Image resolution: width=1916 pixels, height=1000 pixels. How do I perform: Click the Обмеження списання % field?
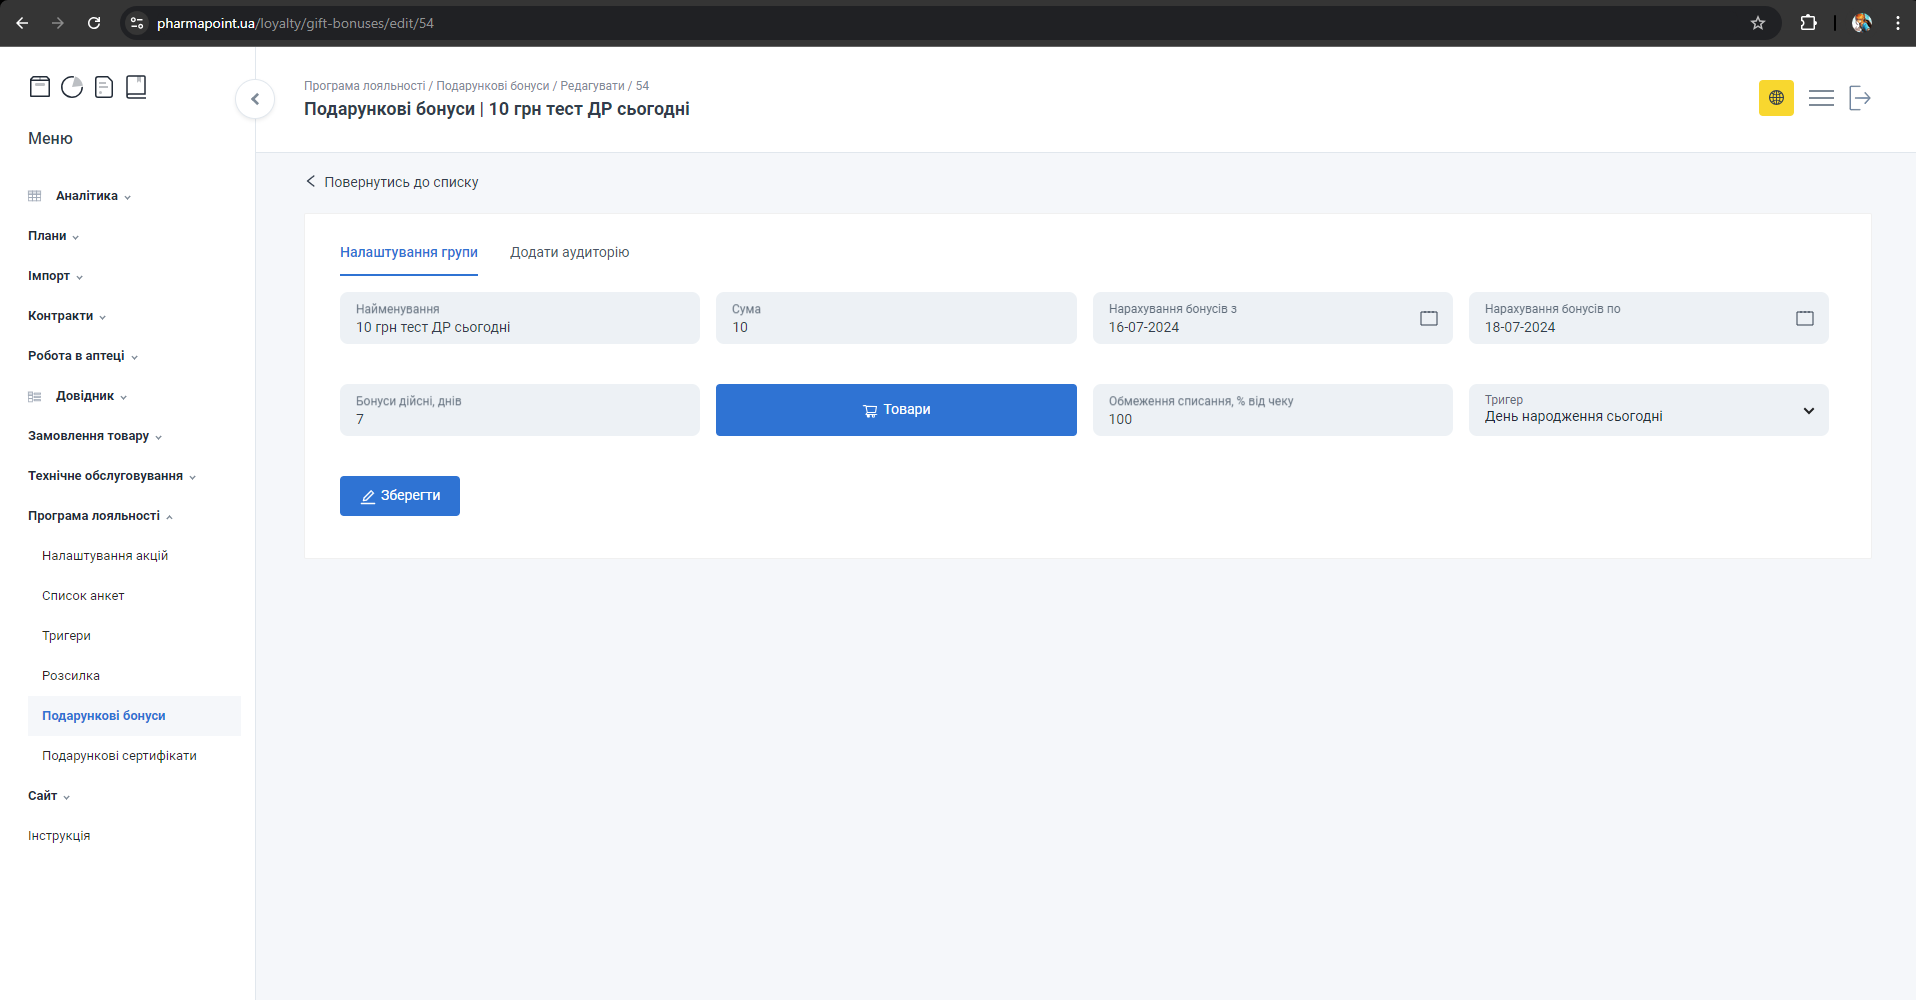tap(1272, 410)
